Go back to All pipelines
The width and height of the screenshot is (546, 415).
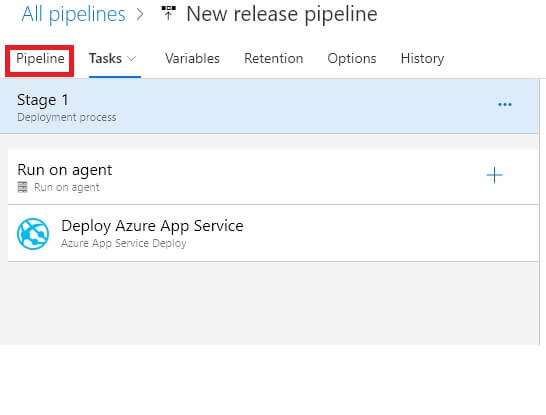(73, 14)
